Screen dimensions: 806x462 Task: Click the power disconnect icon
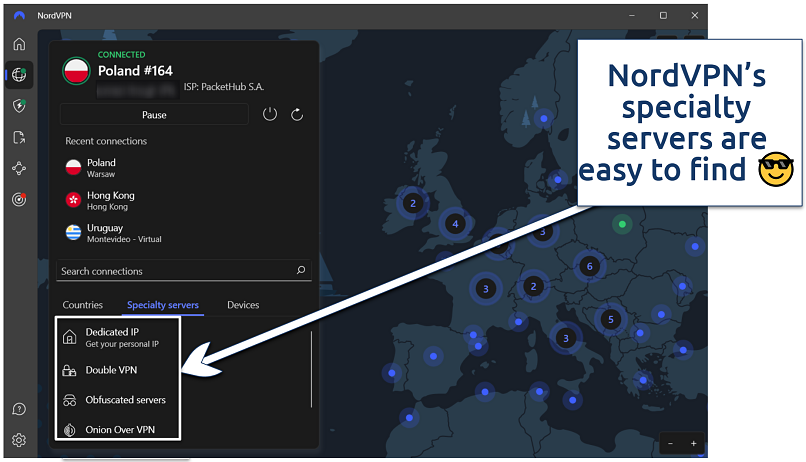click(270, 115)
